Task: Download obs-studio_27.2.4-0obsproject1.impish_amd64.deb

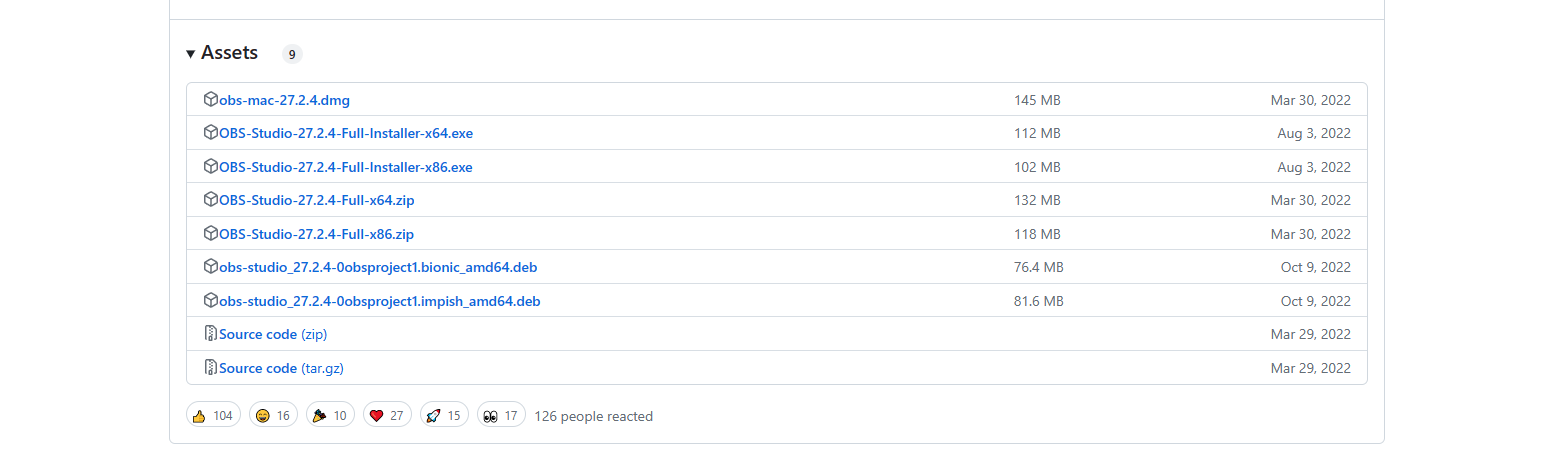Action: click(x=380, y=301)
